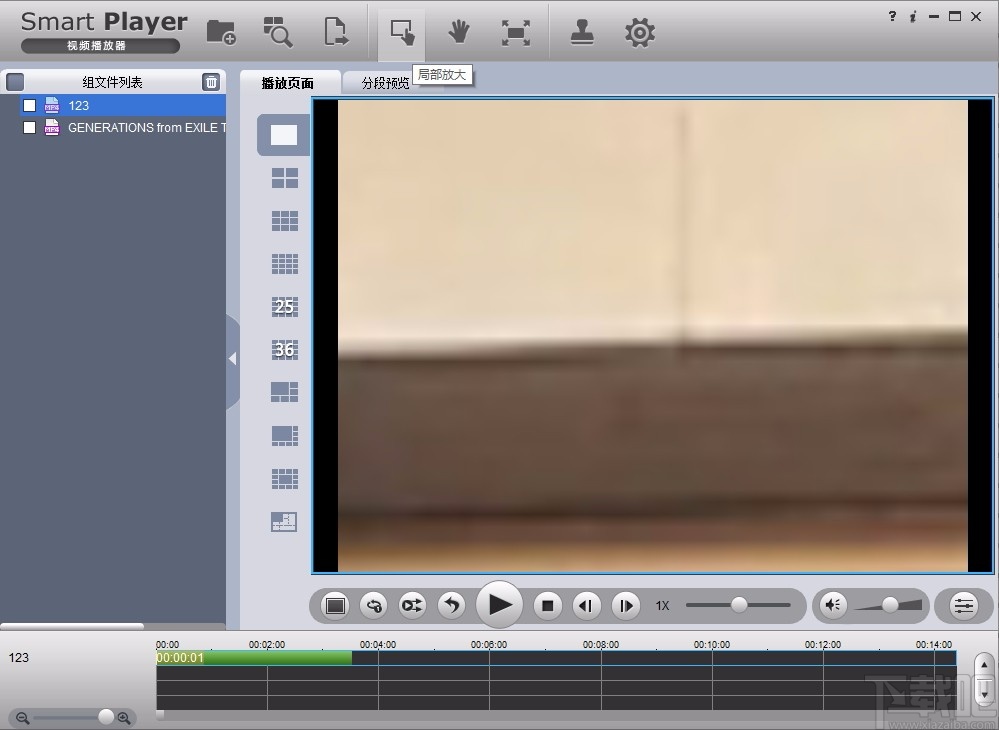Select the single-window layout
999x730 pixels.
[x=284, y=134]
